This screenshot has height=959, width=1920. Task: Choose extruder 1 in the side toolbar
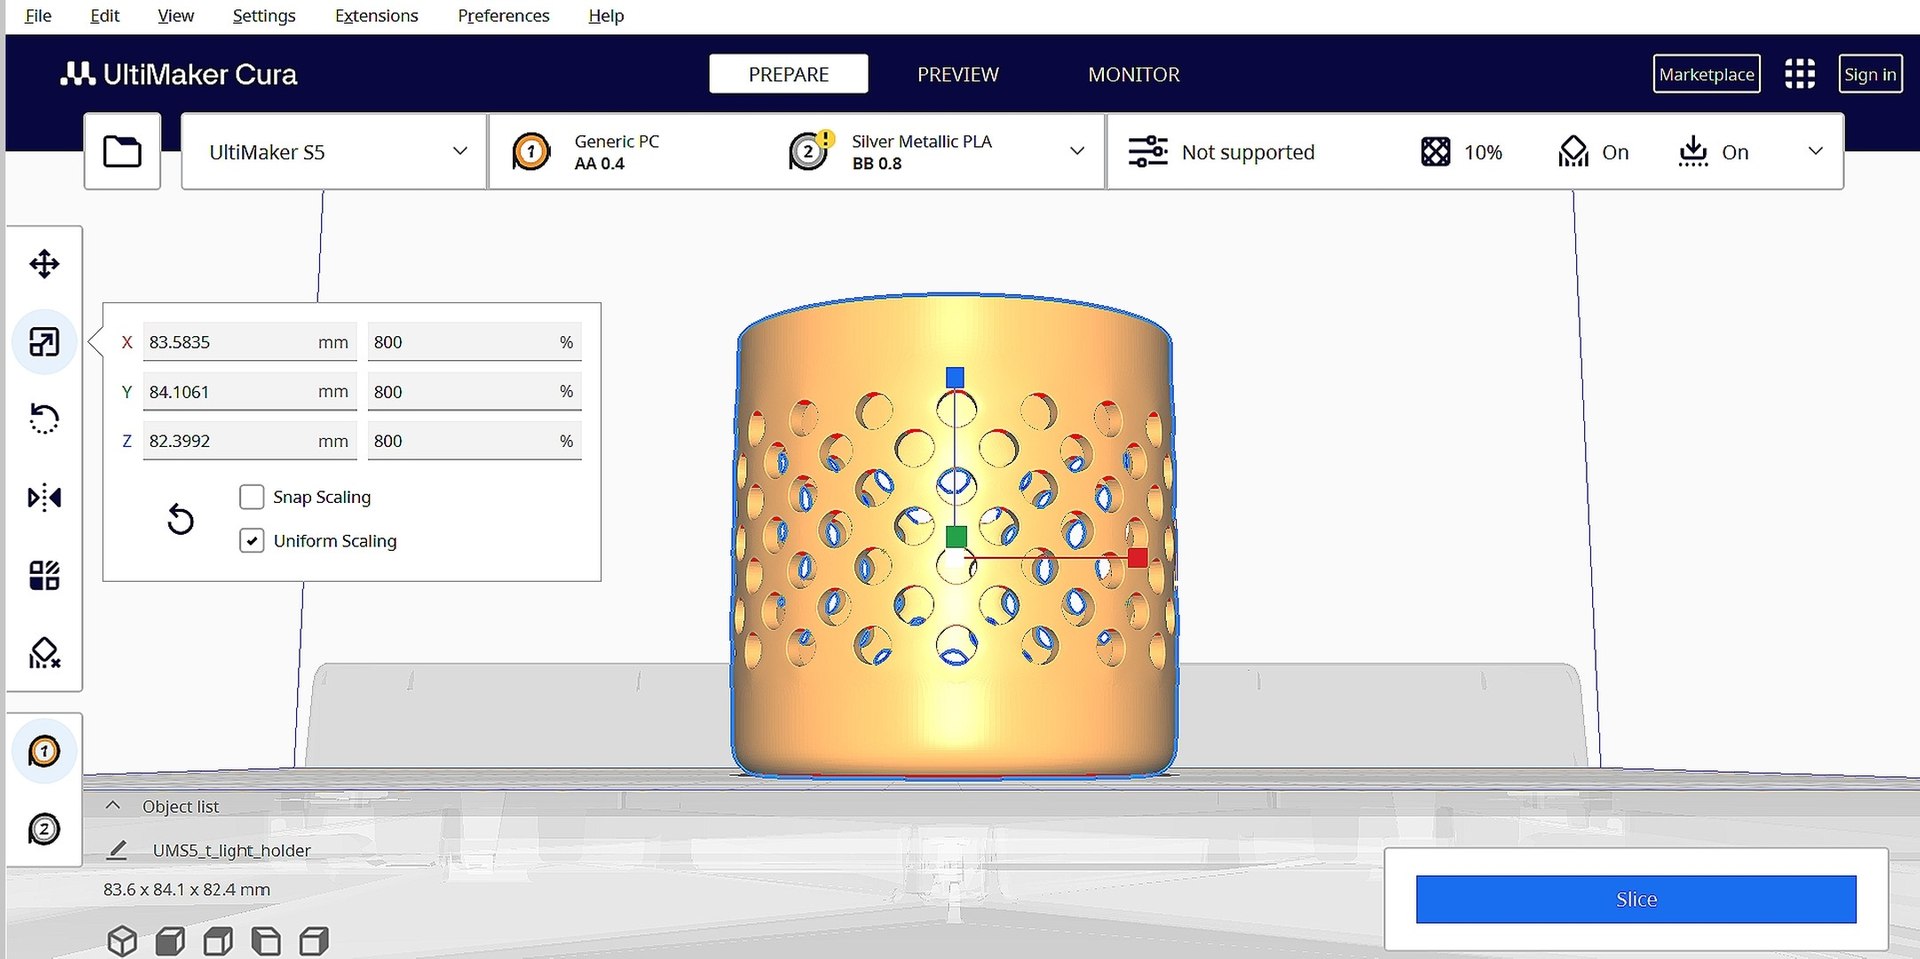click(x=44, y=751)
